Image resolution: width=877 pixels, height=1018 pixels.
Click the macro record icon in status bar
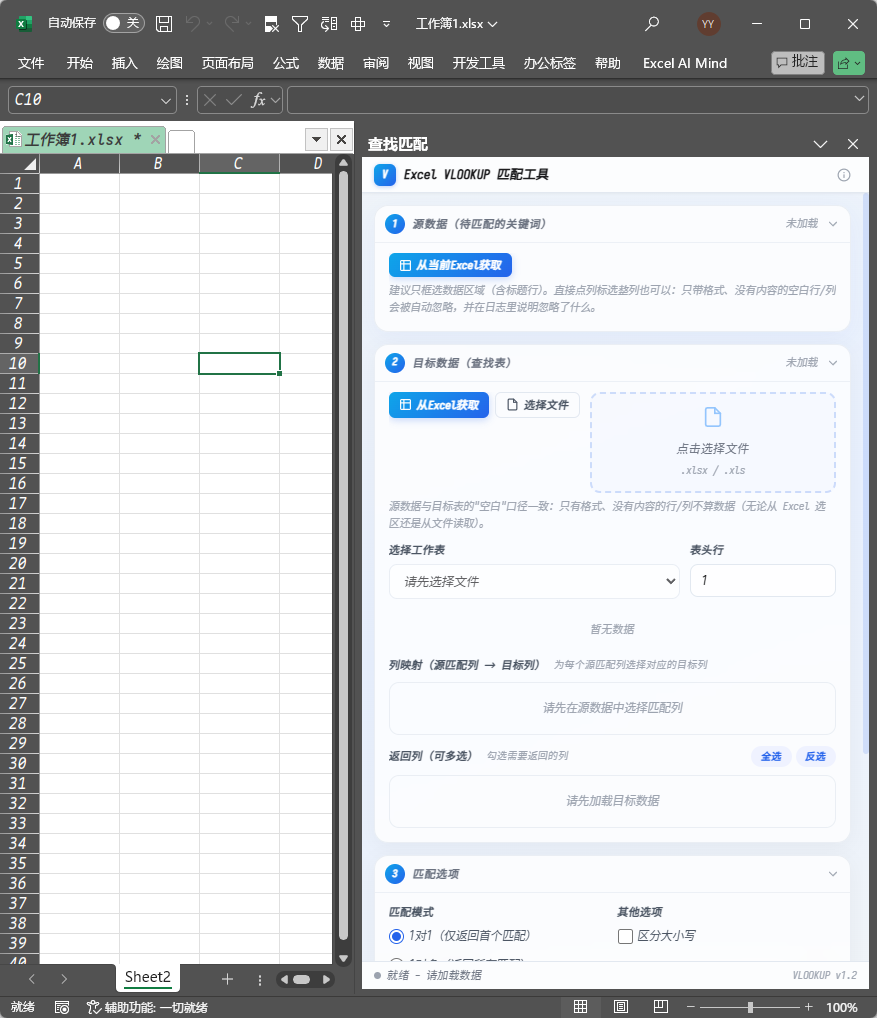point(62,1007)
